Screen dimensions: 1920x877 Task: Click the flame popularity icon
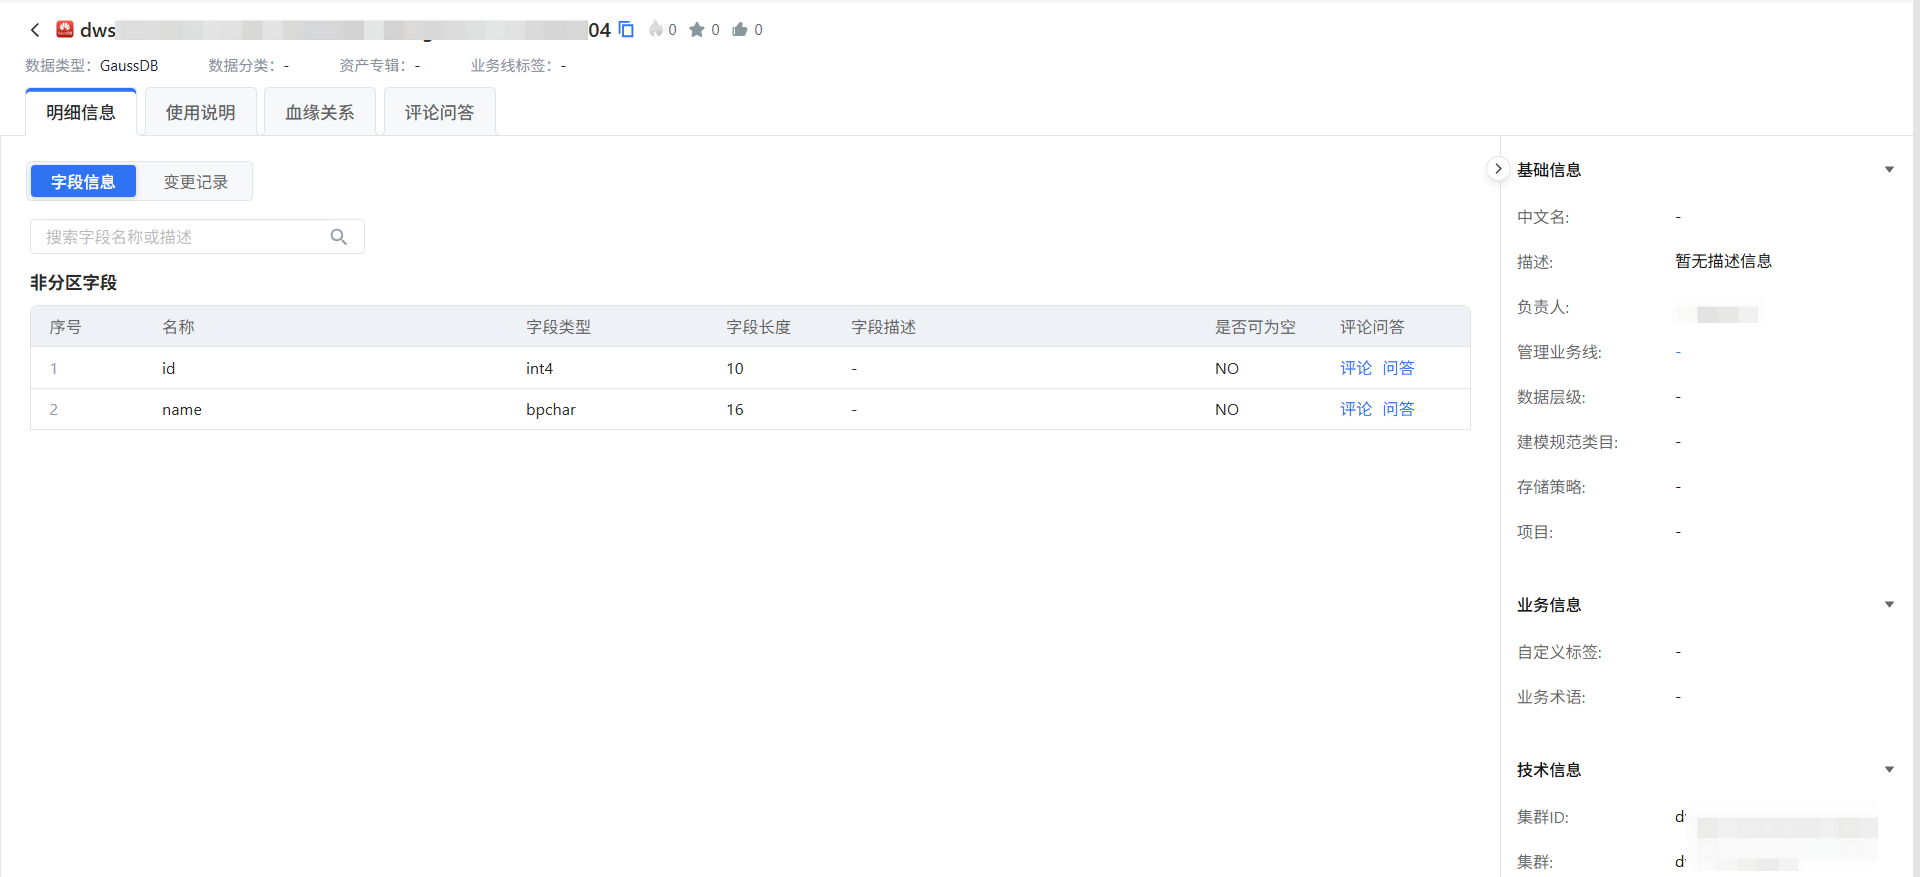(656, 30)
